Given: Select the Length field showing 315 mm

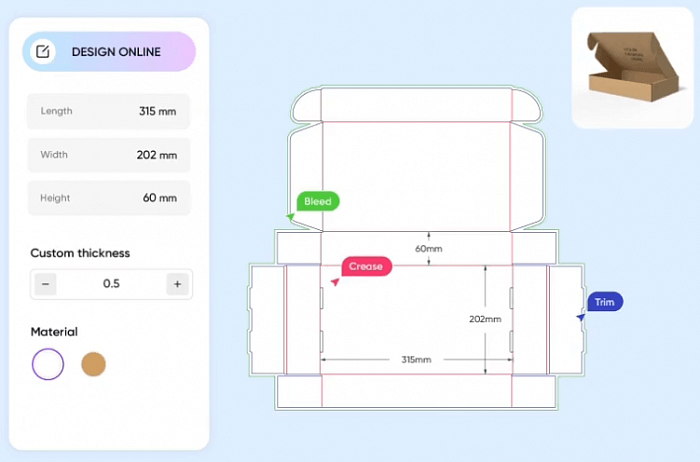Looking at the screenshot, I should [x=108, y=111].
